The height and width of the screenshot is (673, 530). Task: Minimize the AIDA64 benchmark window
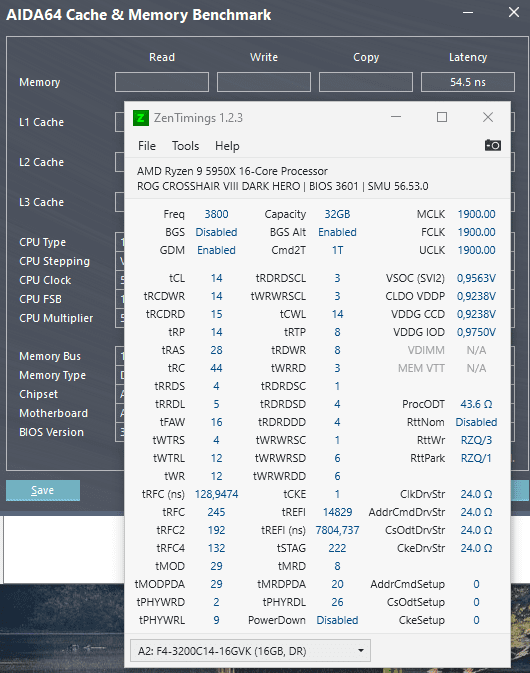tap(468, 12)
